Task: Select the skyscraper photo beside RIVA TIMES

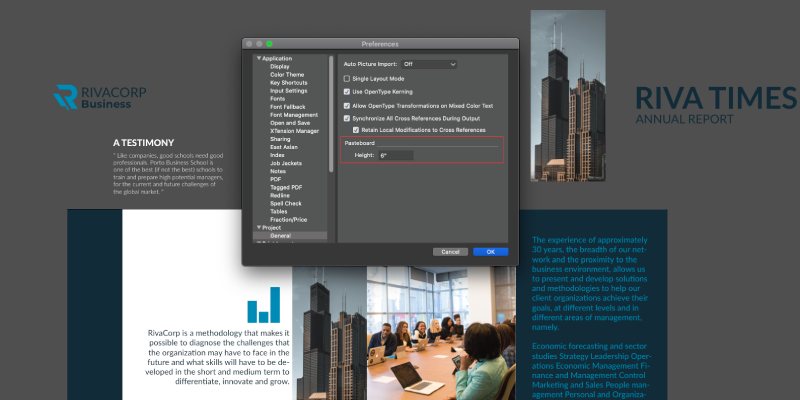Action: click(x=568, y=95)
